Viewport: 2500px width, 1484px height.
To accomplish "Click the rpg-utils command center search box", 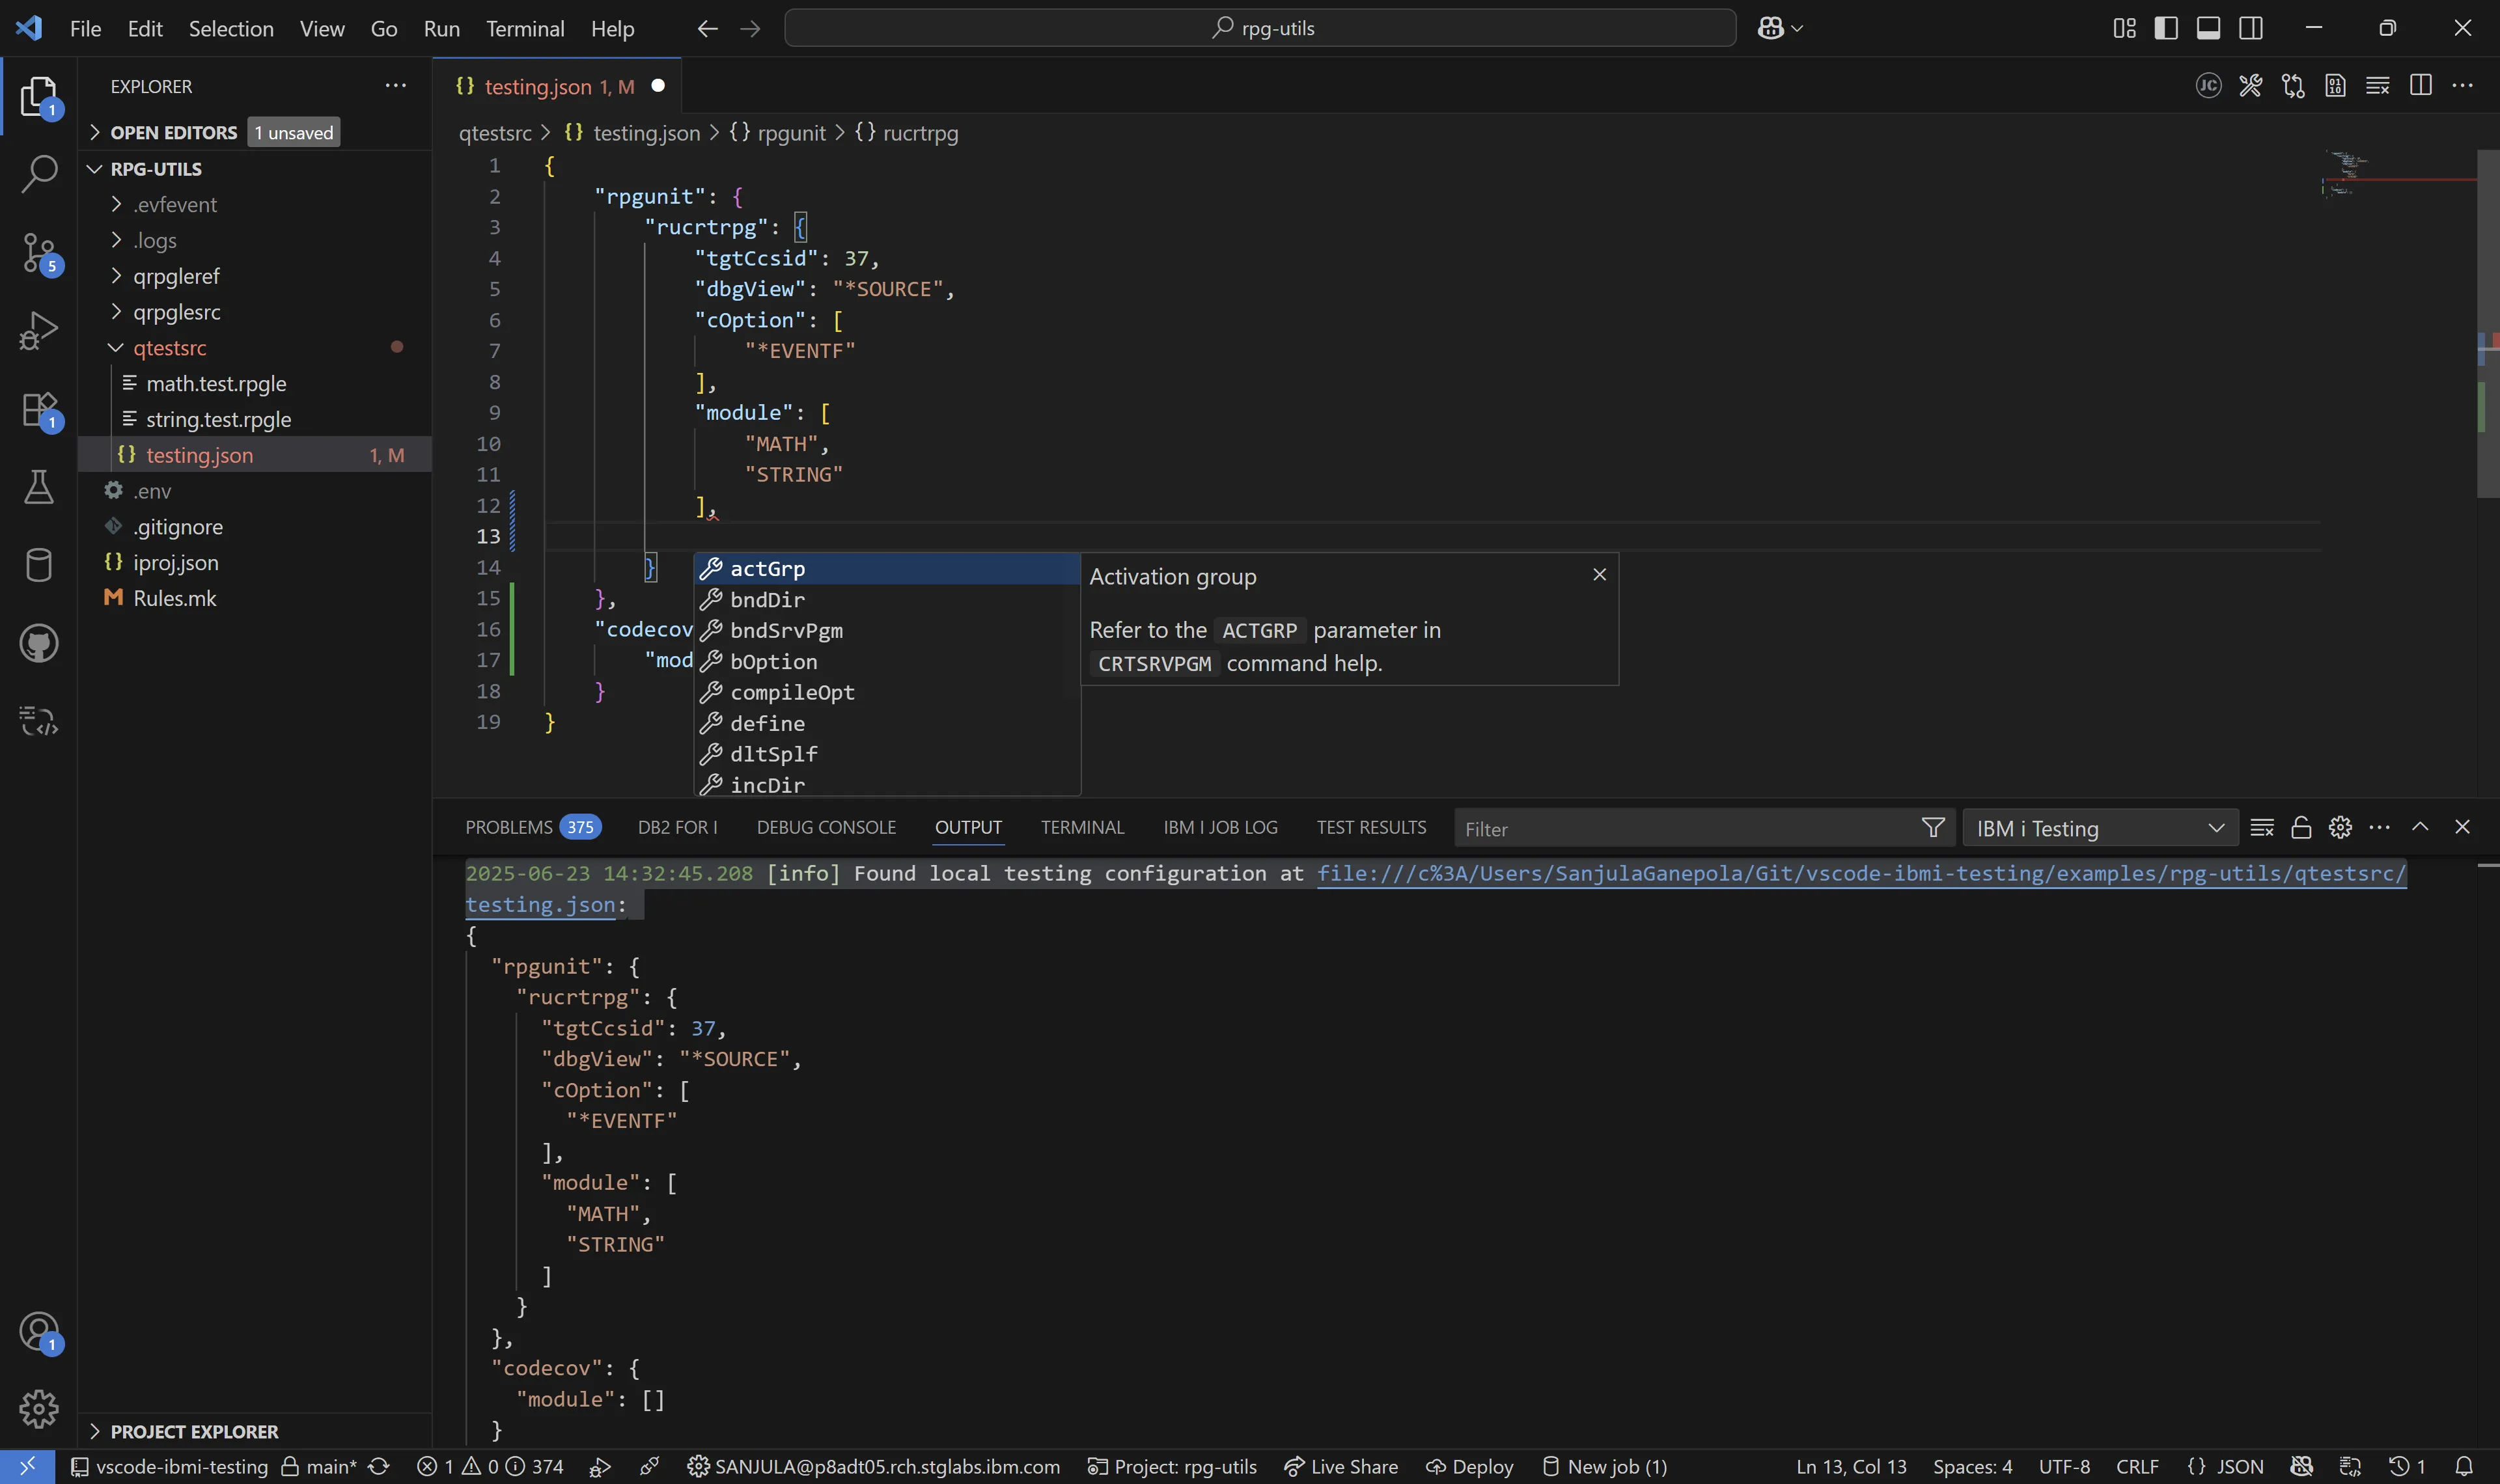I will (x=1260, y=28).
